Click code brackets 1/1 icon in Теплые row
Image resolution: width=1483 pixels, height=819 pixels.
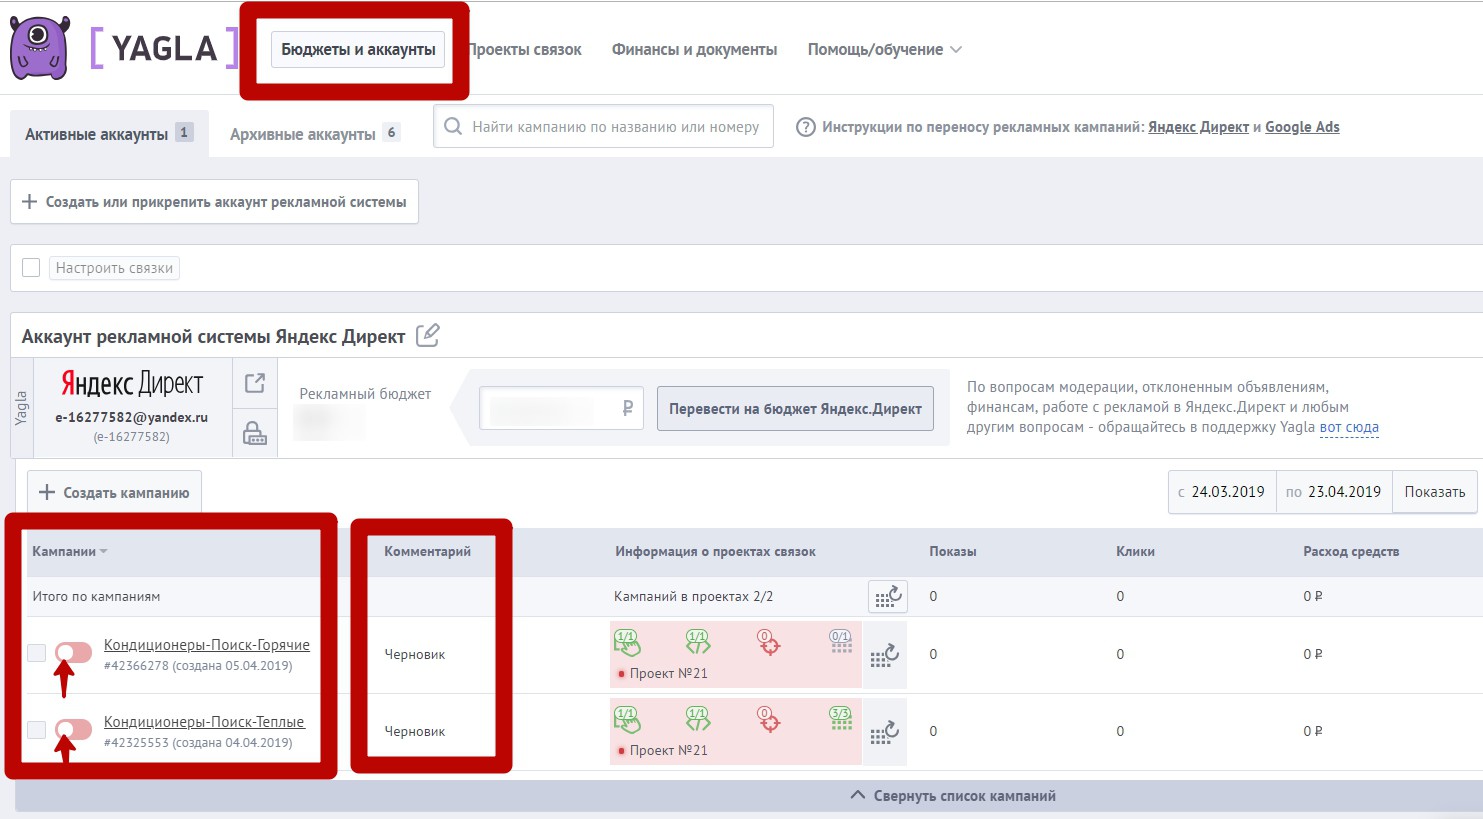click(698, 719)
